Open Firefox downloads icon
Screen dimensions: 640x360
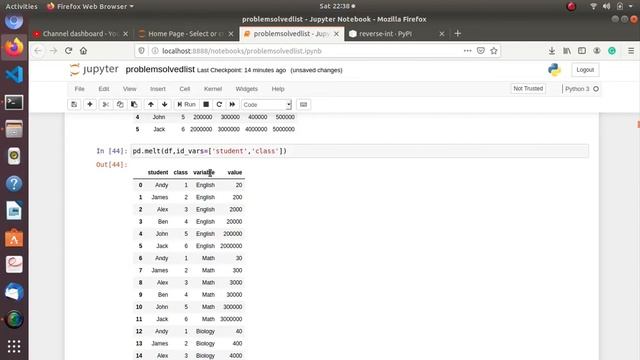click(x=552, y=51)
